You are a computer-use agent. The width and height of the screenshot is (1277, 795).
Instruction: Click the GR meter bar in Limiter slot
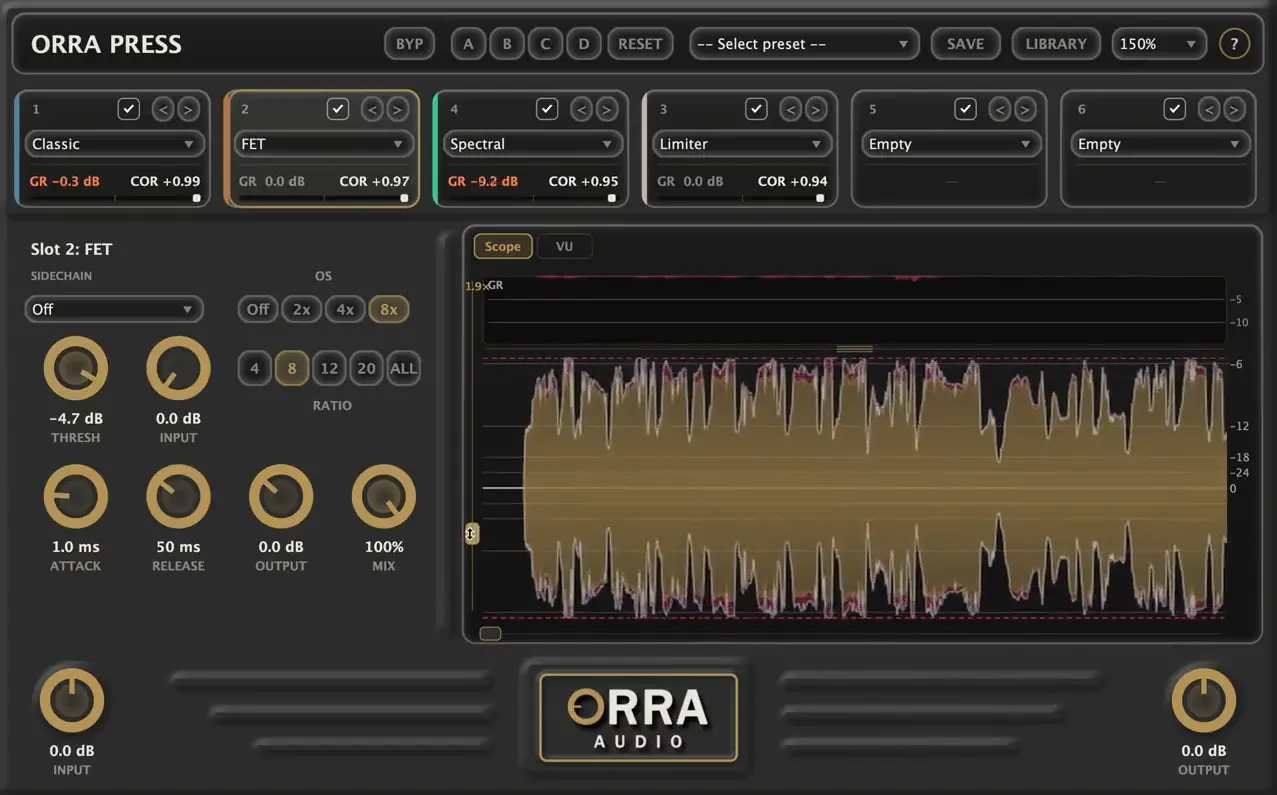click(742, 198)
